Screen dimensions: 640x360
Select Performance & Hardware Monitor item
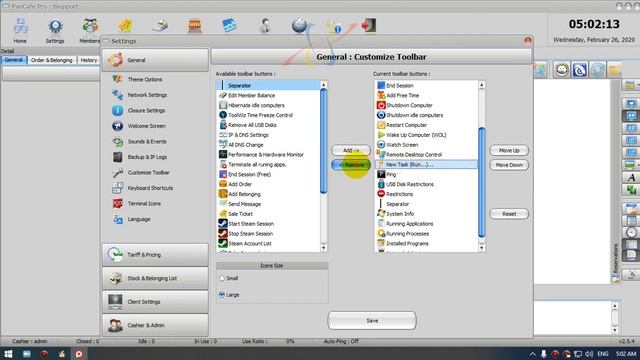coord(269,155)
